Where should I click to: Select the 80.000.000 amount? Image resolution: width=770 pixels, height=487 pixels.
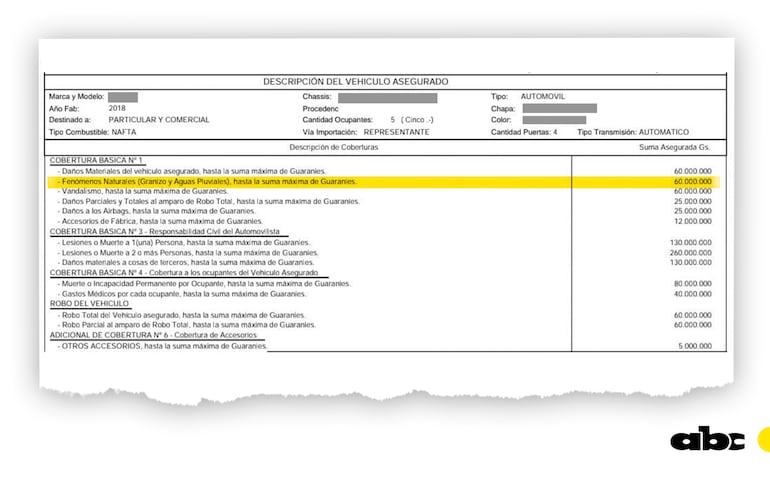[692, 284]
